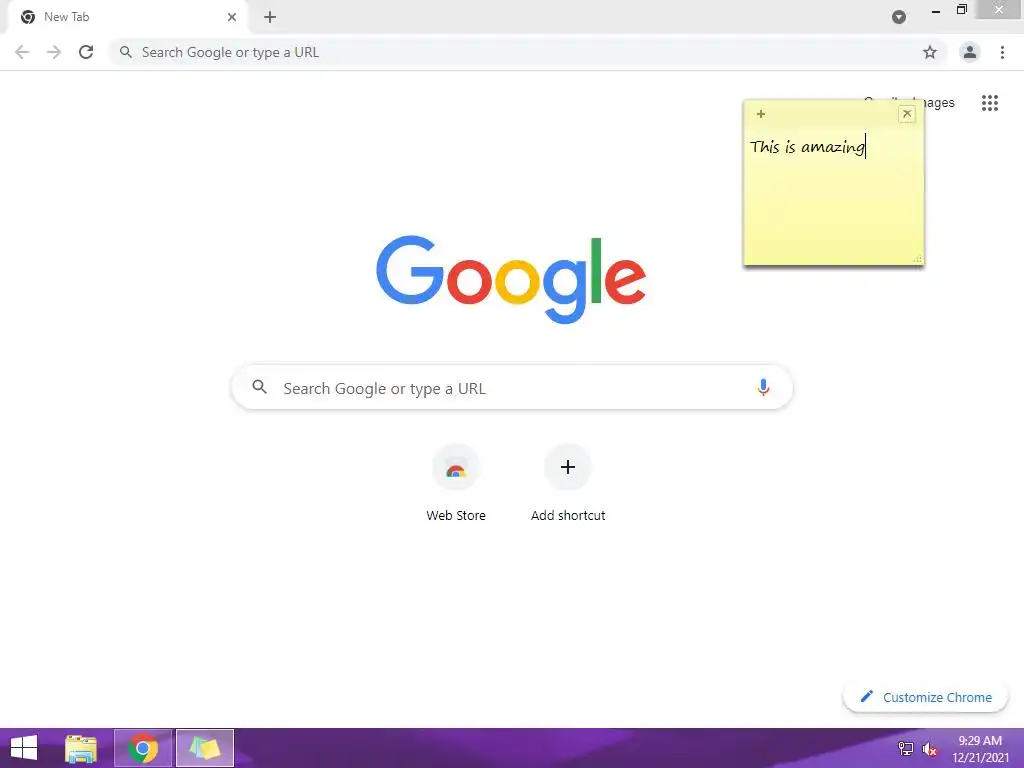1024x768 pixels.
Task: Click the browser forward arrow
Action: (54, 52)
